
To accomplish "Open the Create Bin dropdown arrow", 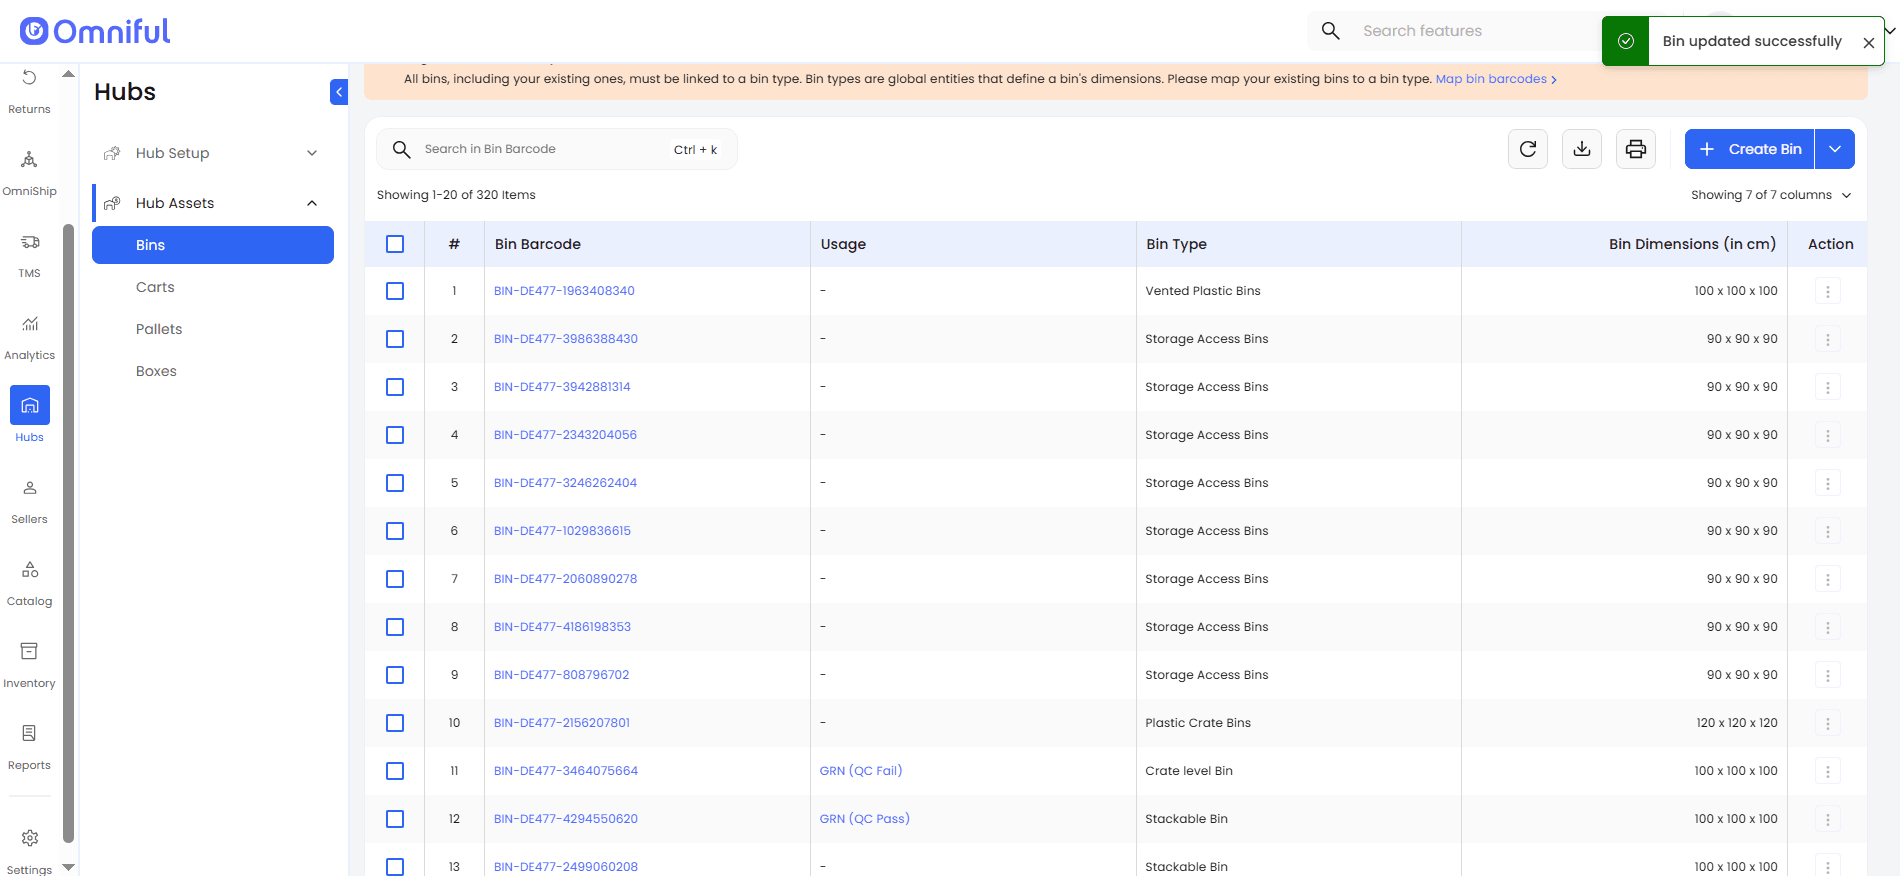I will pos(1835,149).
